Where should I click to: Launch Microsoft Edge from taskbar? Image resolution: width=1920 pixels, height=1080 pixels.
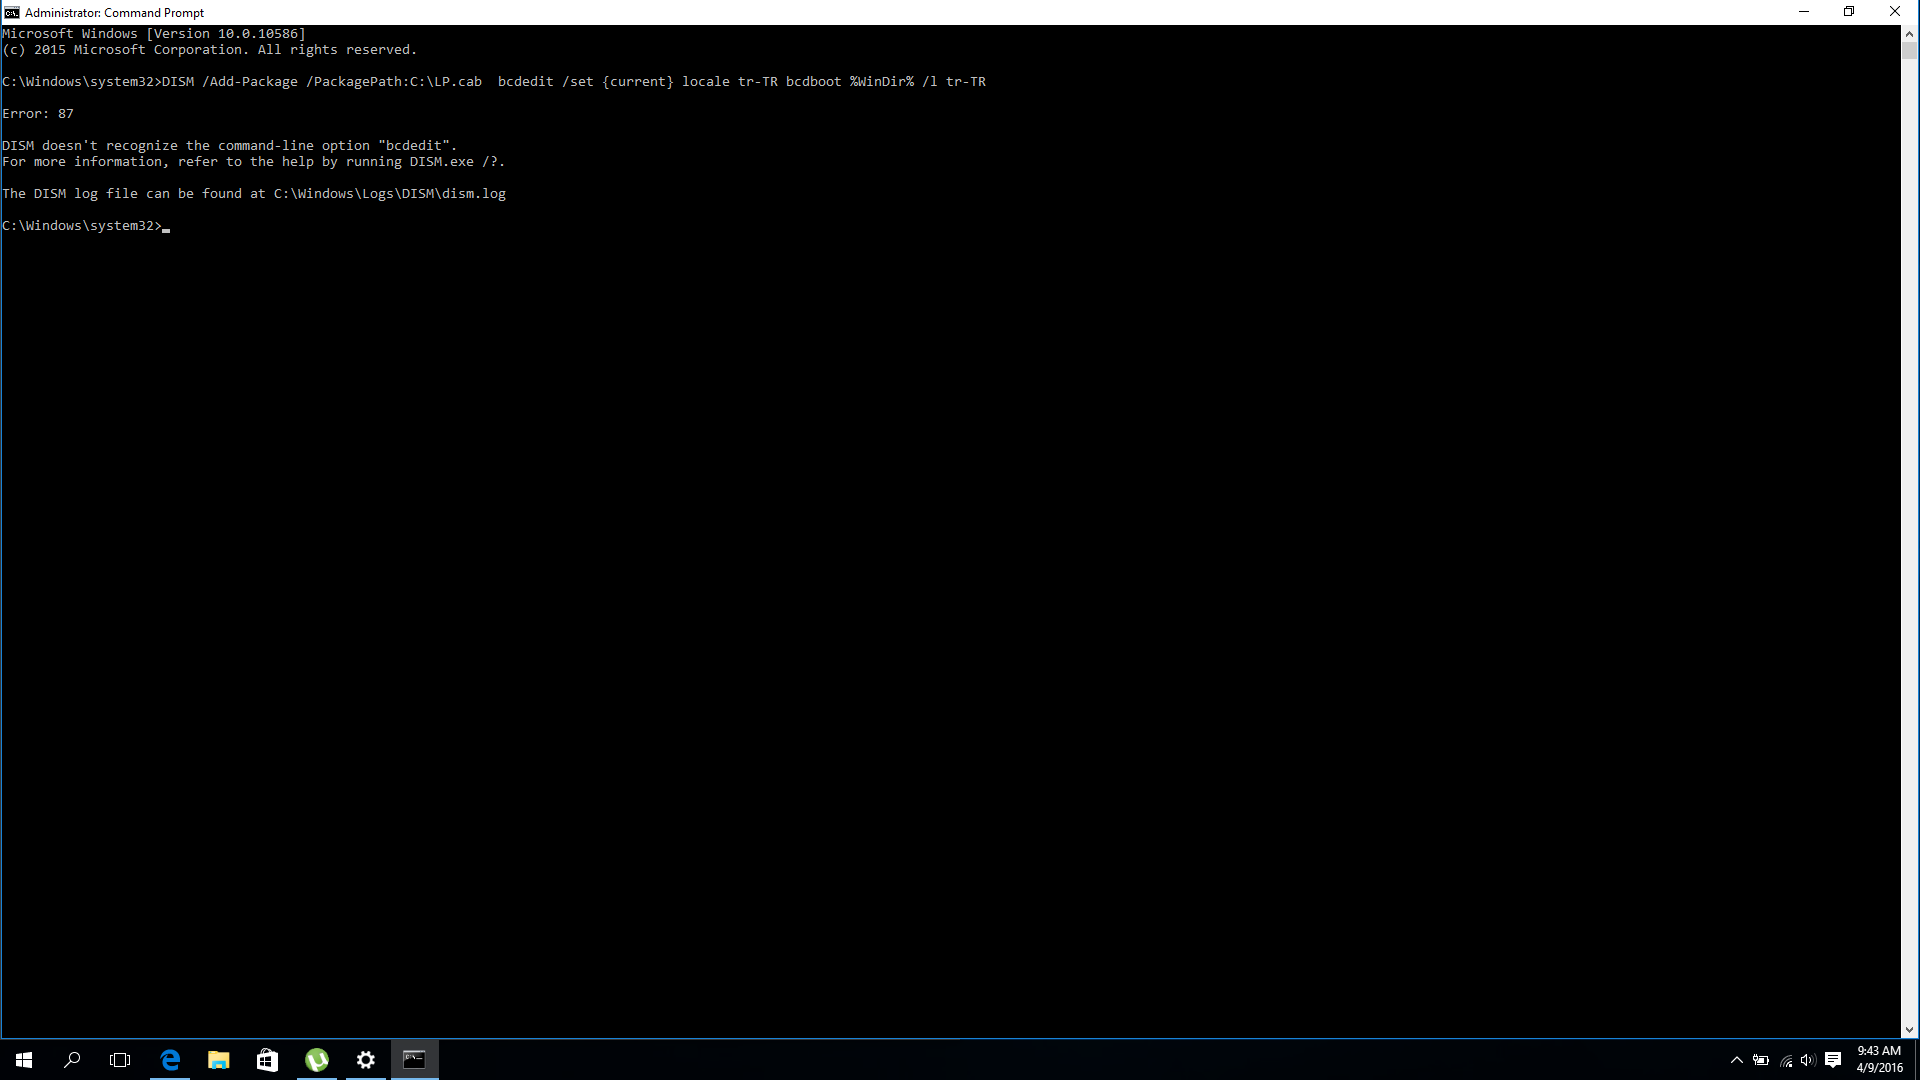tap(170, 1060)
